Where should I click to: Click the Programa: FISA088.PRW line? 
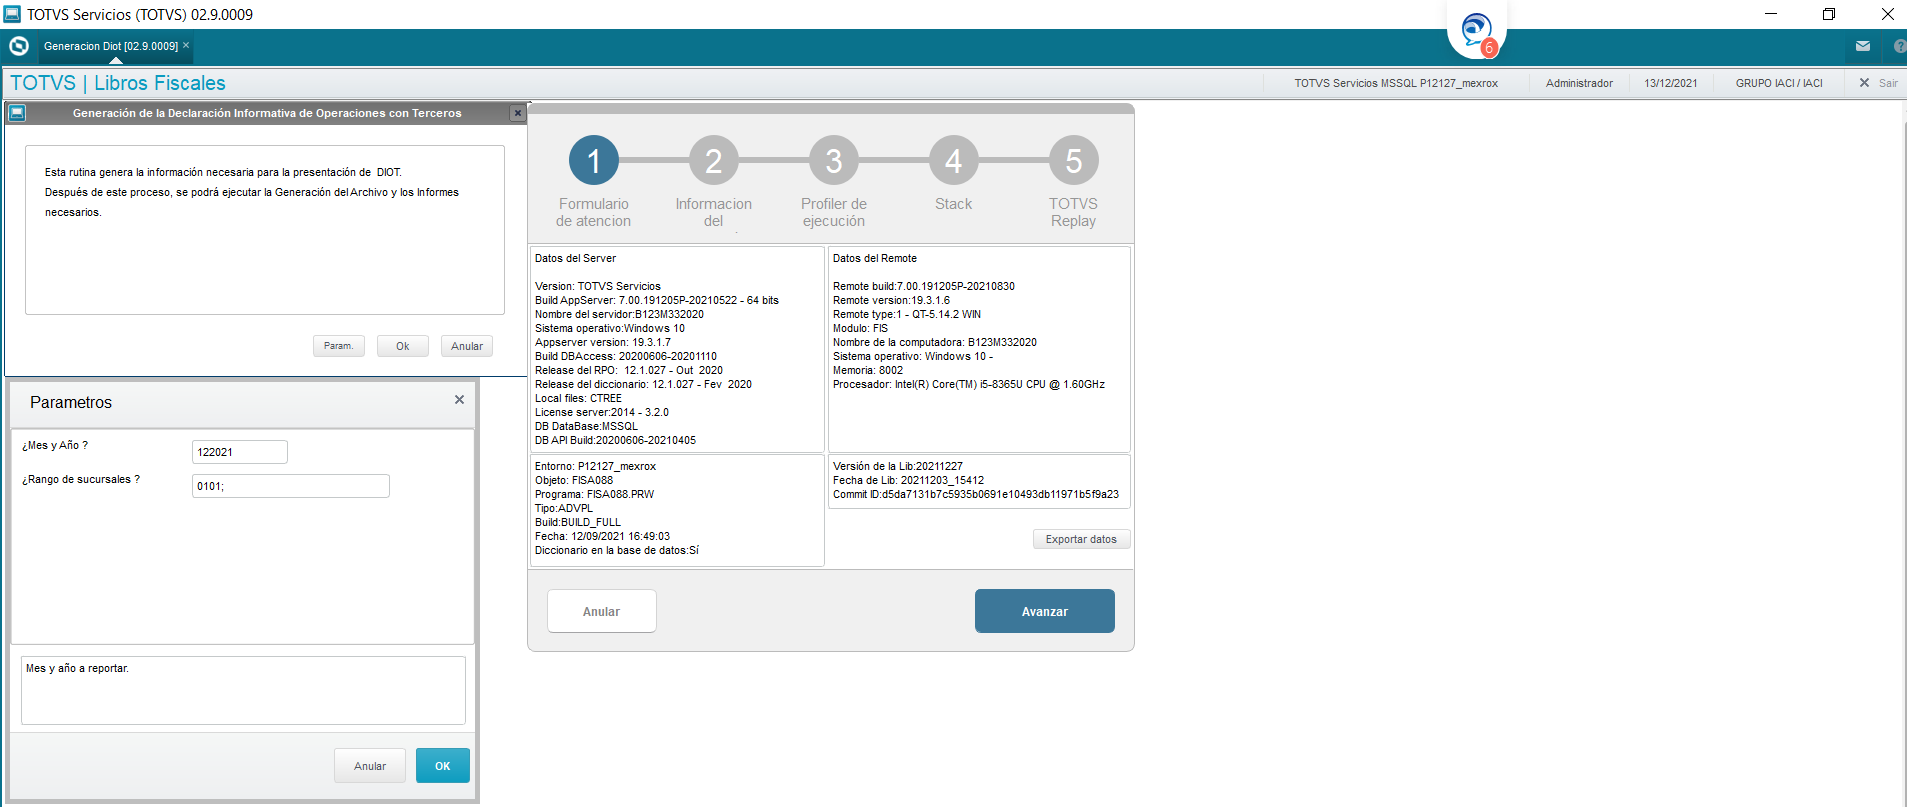pyautogui.click(x=595, y=494)
